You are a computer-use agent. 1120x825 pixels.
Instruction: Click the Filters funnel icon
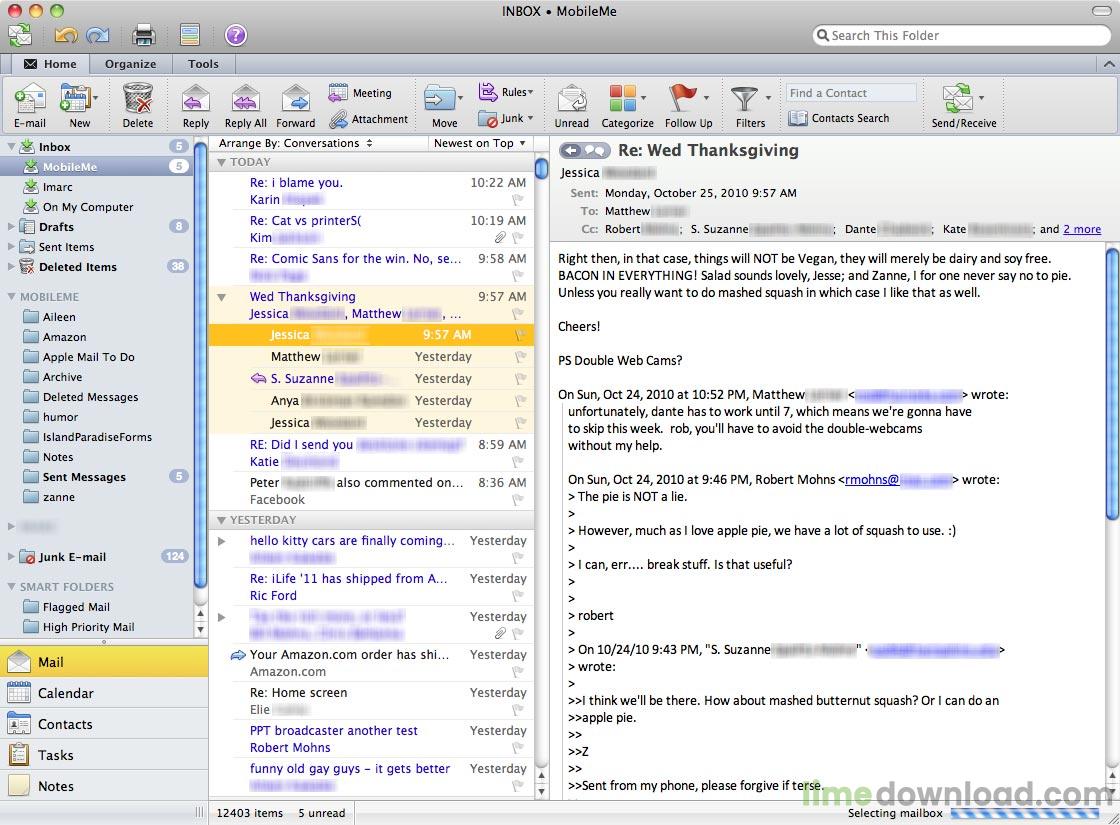[x=744, y=98]
